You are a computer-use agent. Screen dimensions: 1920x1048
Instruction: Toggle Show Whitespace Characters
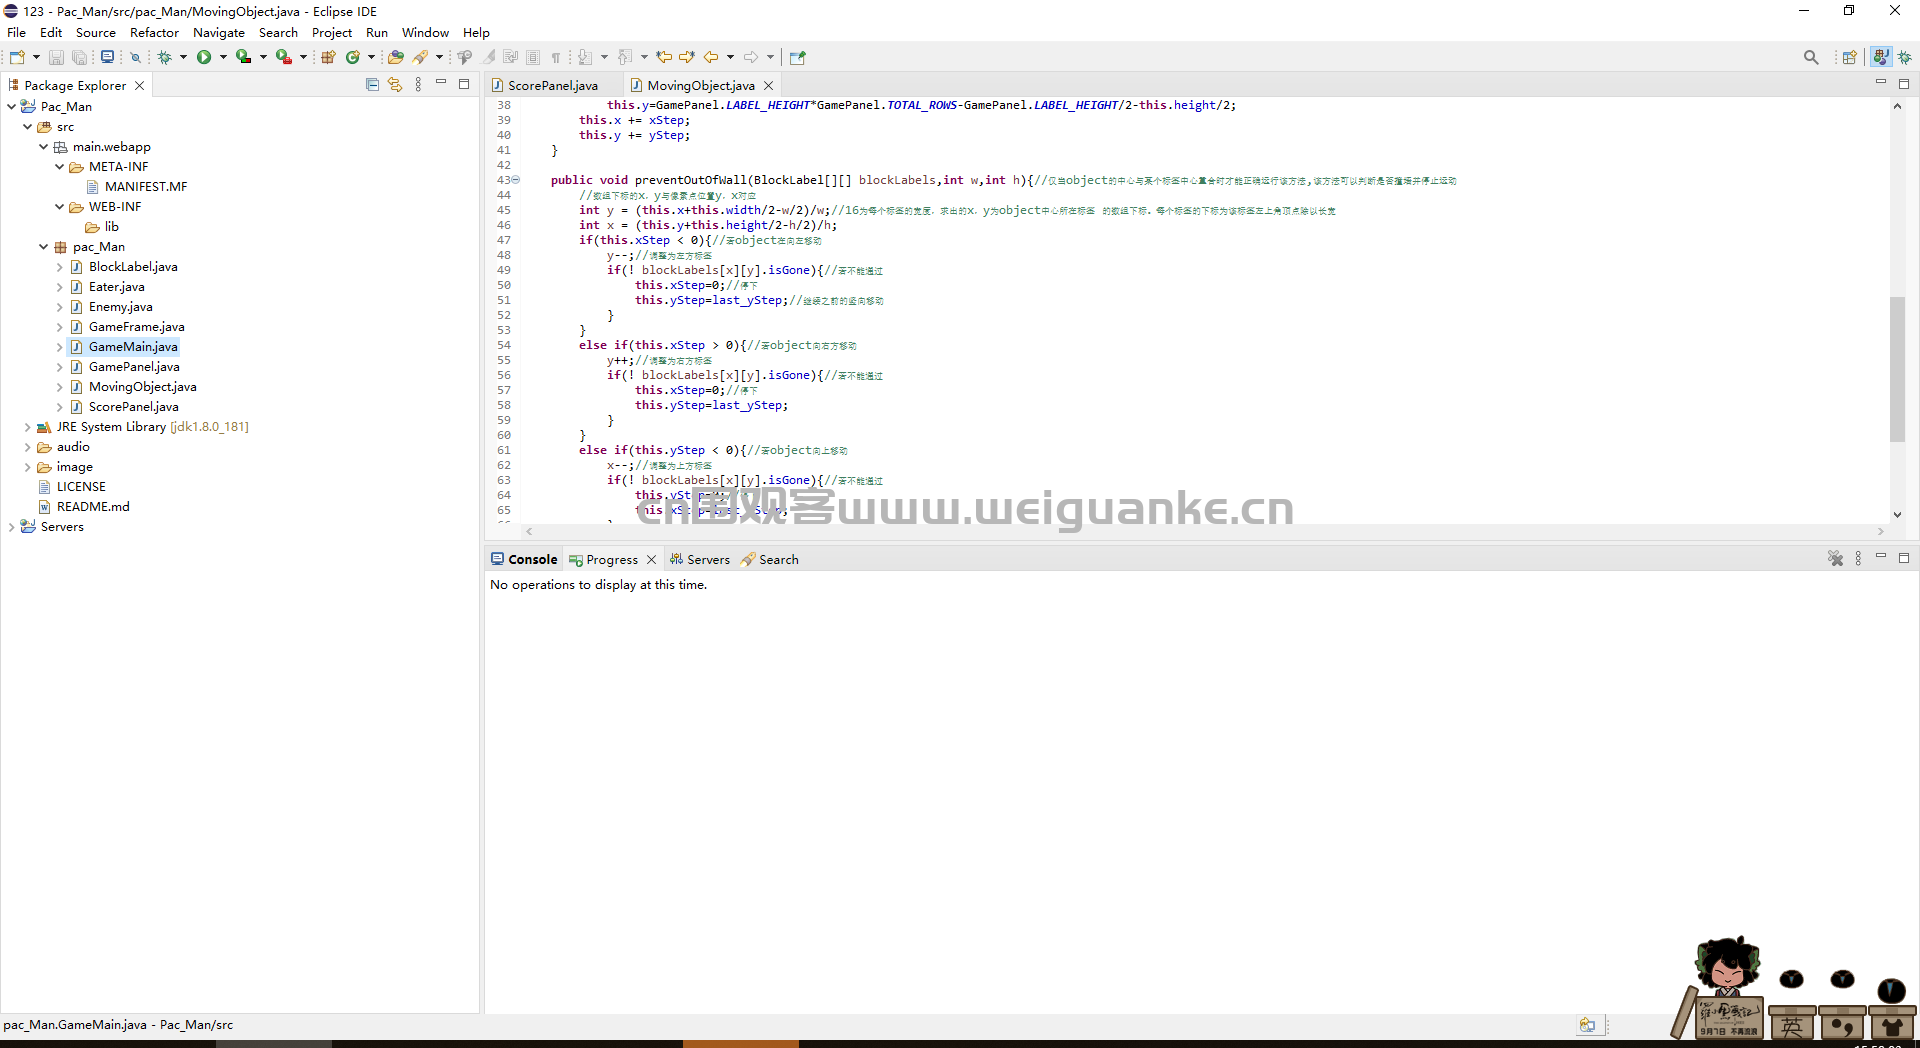click(556, 57)
